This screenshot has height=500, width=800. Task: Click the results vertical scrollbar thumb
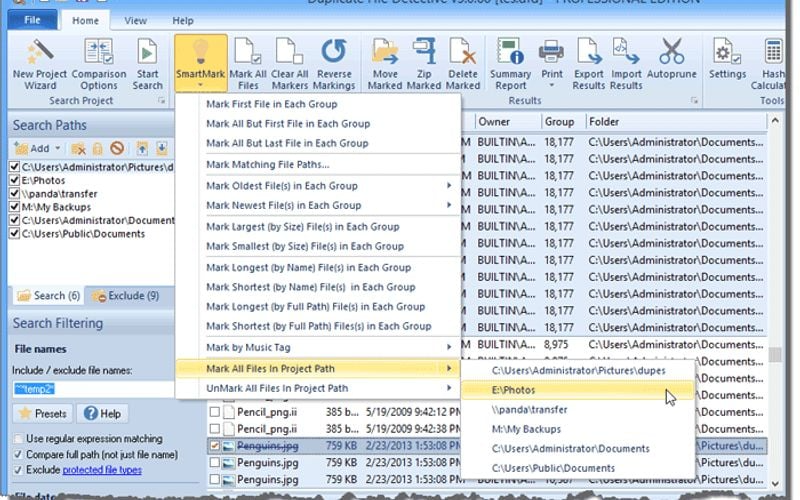775,355
